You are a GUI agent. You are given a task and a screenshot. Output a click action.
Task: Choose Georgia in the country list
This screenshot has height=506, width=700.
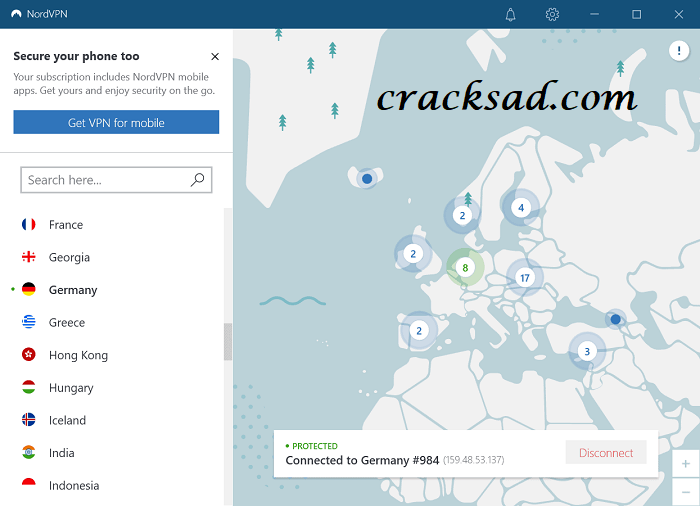pyautogui.click(x=69, y=257)
